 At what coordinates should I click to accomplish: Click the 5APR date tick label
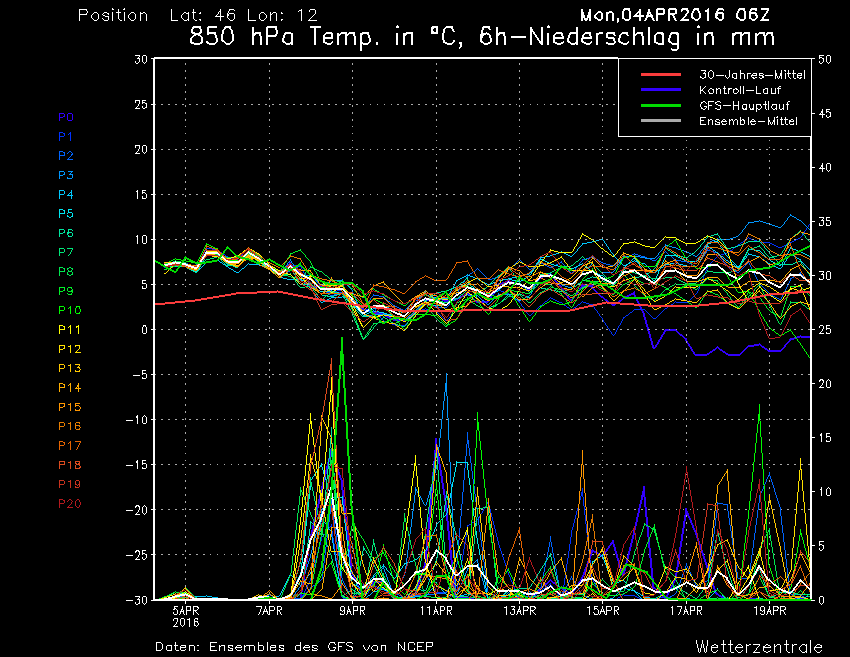[x=185, y=609]
